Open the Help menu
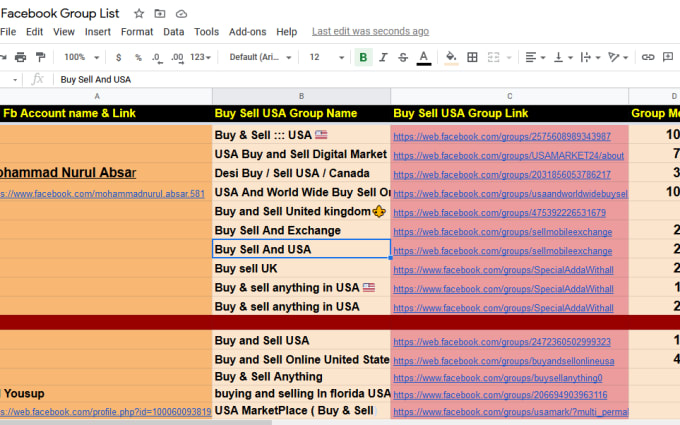This screenshot has height=425, width=680. click(x=287, y=32)
